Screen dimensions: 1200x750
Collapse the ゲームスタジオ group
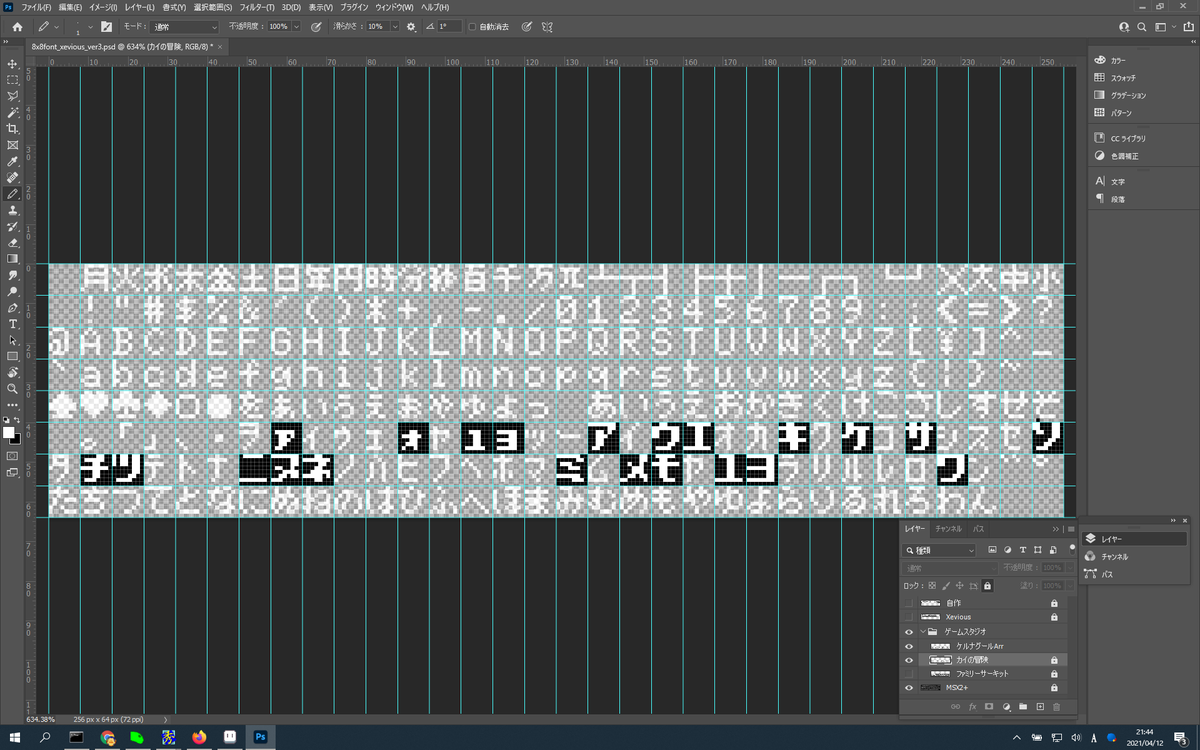923,632
